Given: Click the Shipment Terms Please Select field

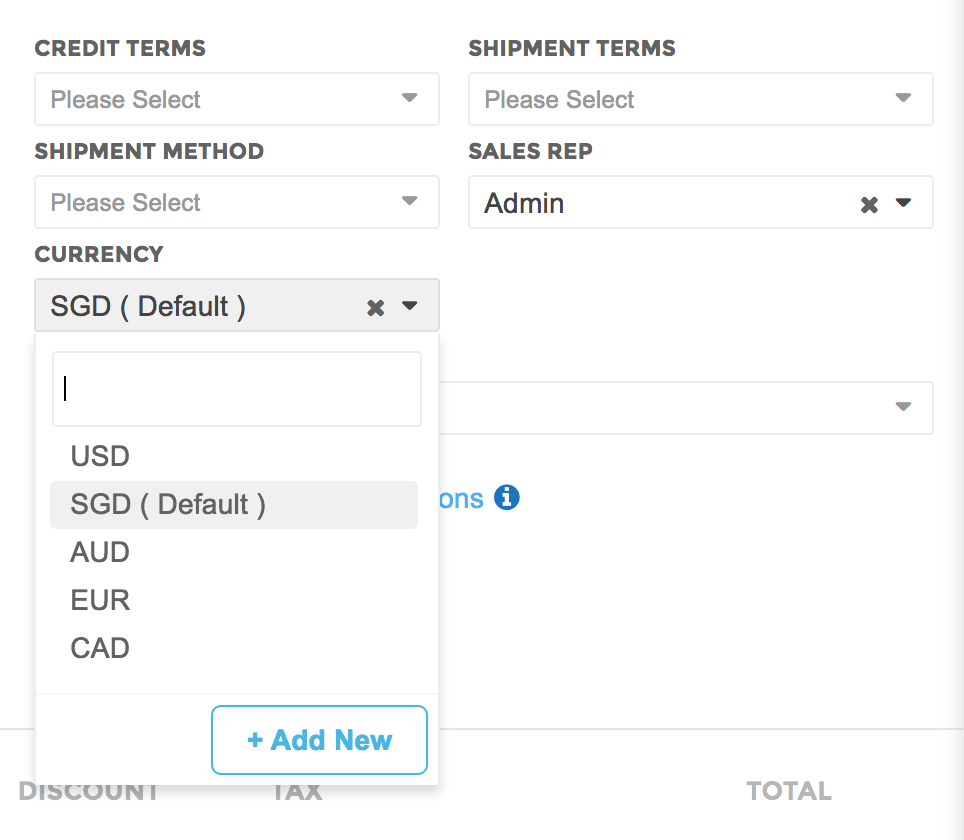Looking at the screenshot, I should coord(701,99).
